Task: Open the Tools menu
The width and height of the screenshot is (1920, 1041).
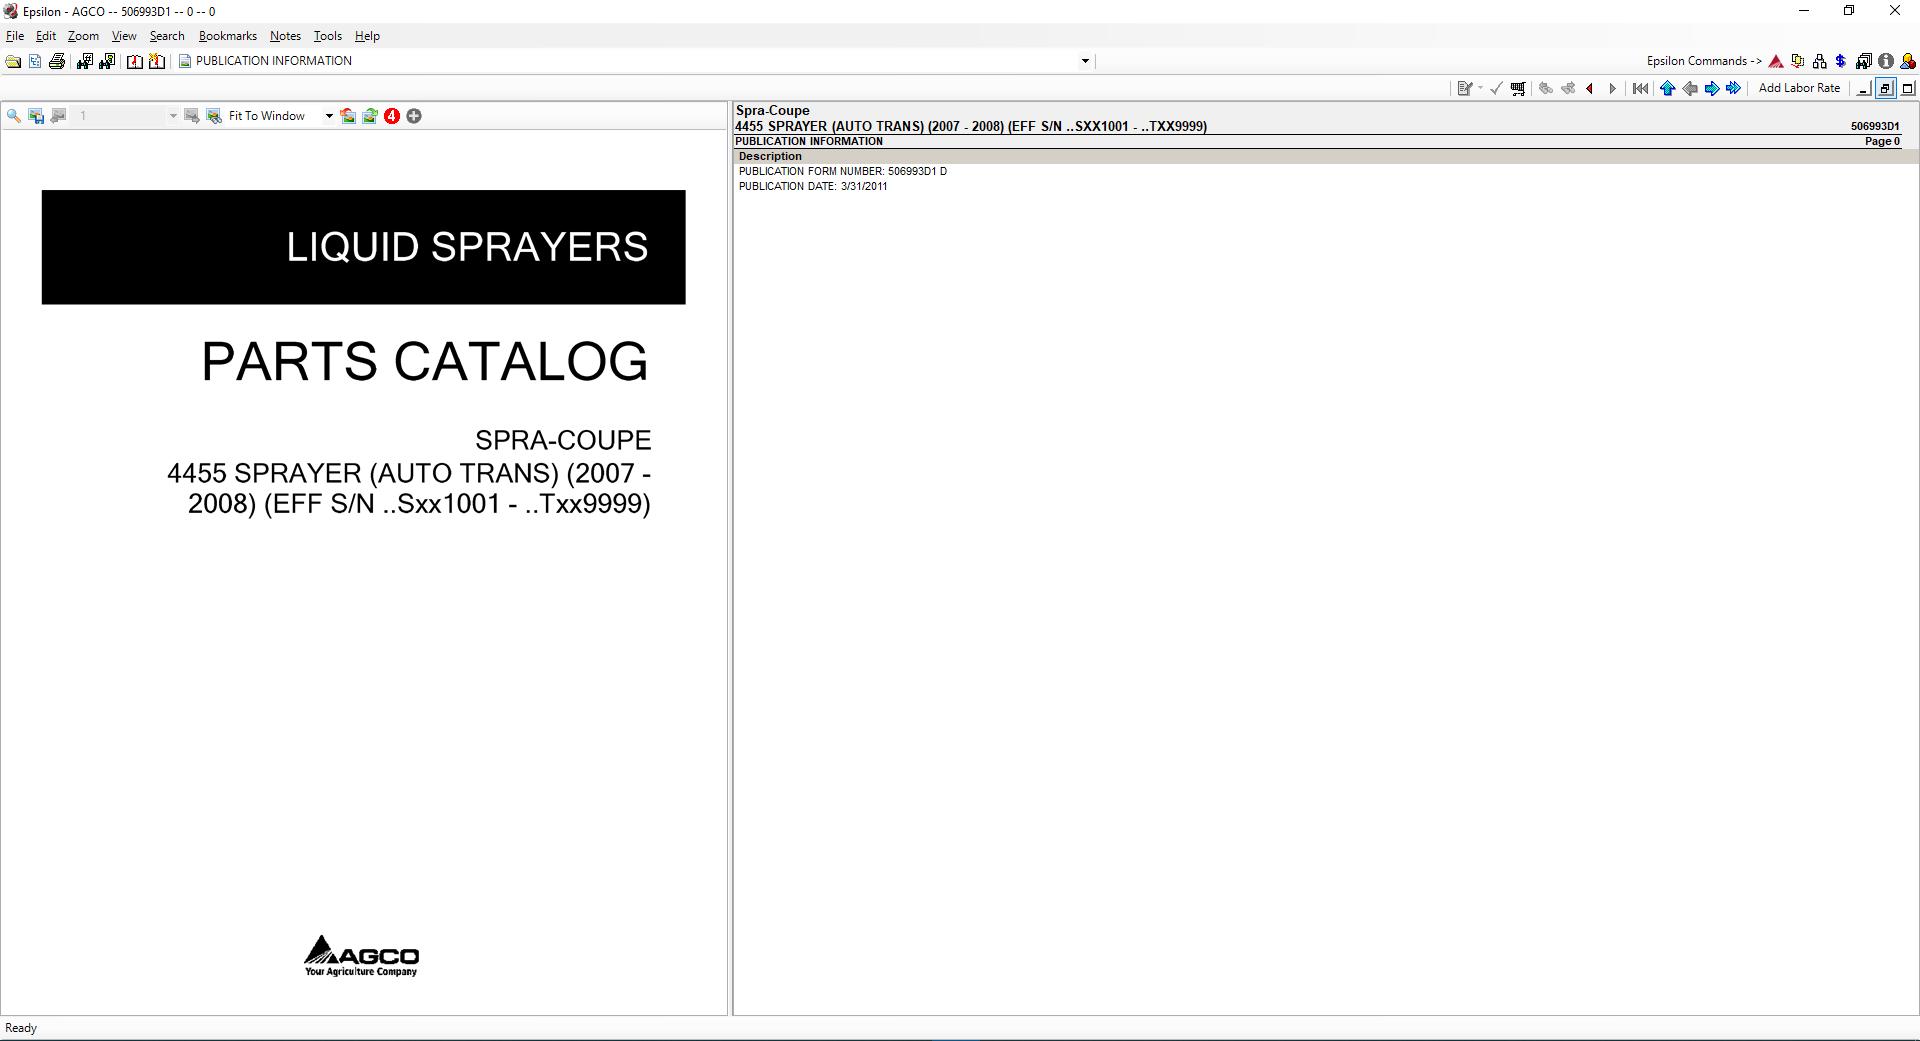Action: pos(328,36)
